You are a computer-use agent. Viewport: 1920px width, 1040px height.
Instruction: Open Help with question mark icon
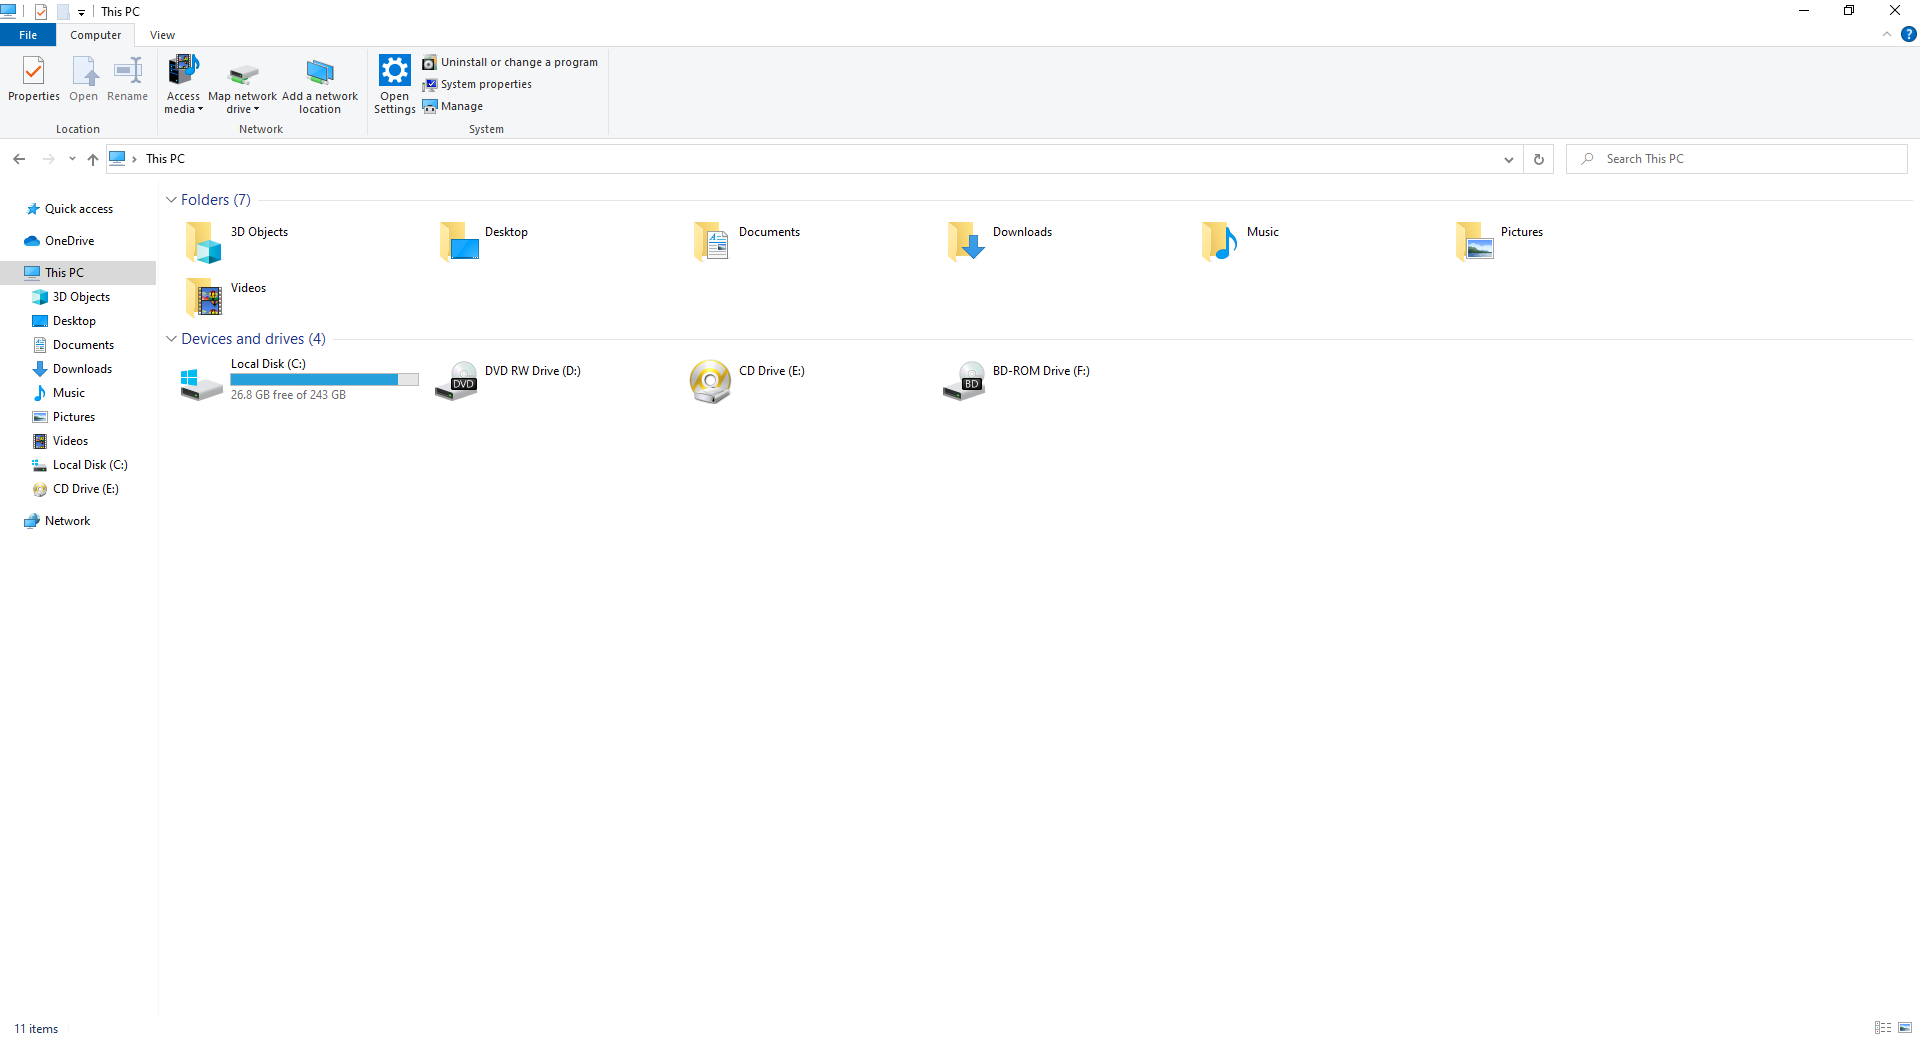coord(1908,34)
